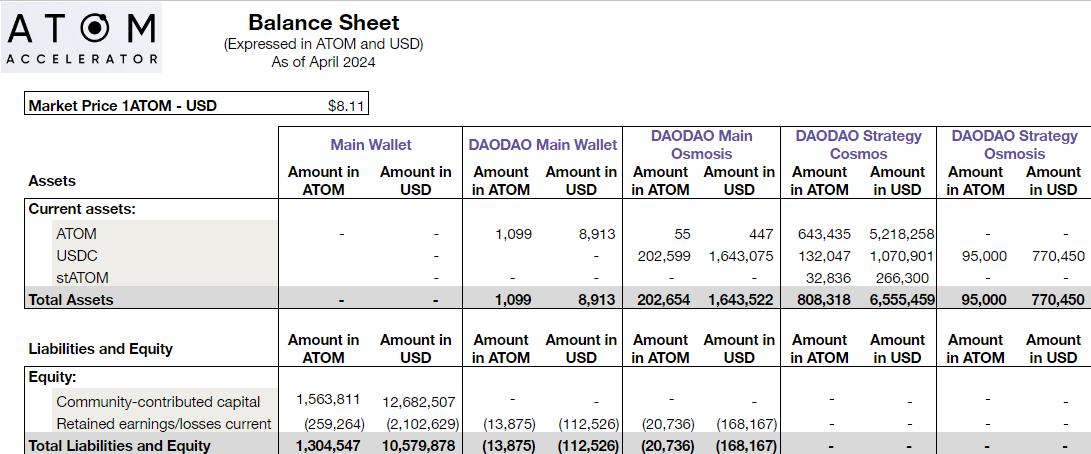Screen dimensions: 1091x454
Task: Select the Retained earnings/losses current label
Action: 163,423
